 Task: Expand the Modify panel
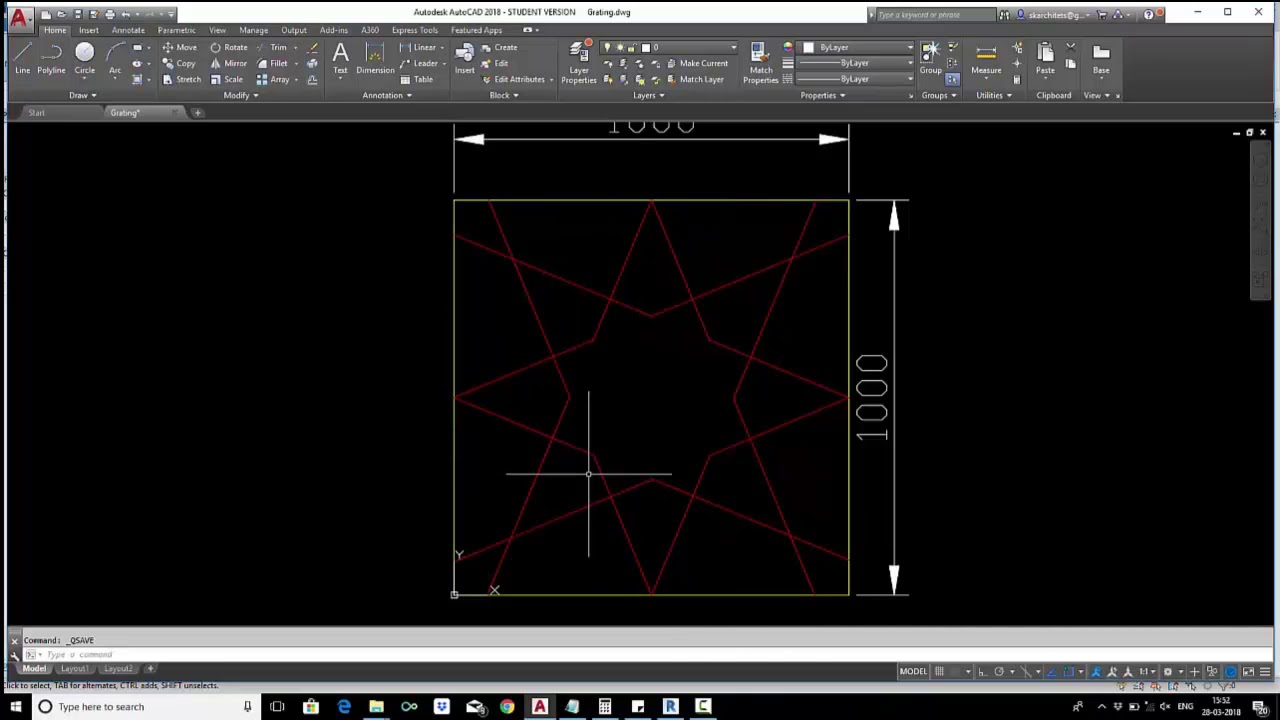pos(241,95)
